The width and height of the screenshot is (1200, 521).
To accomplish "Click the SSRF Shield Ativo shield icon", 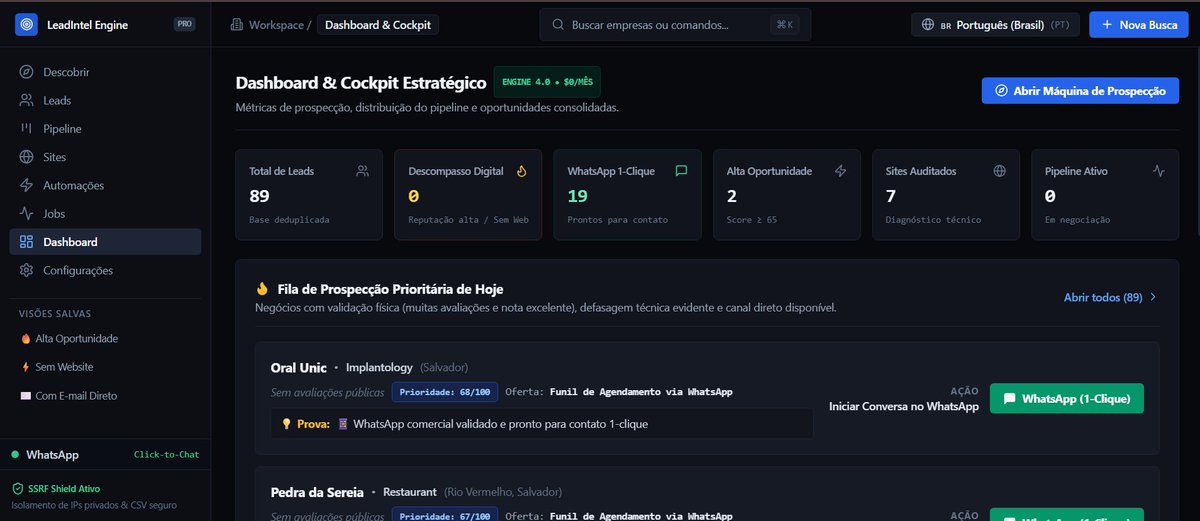I will 17,489.
